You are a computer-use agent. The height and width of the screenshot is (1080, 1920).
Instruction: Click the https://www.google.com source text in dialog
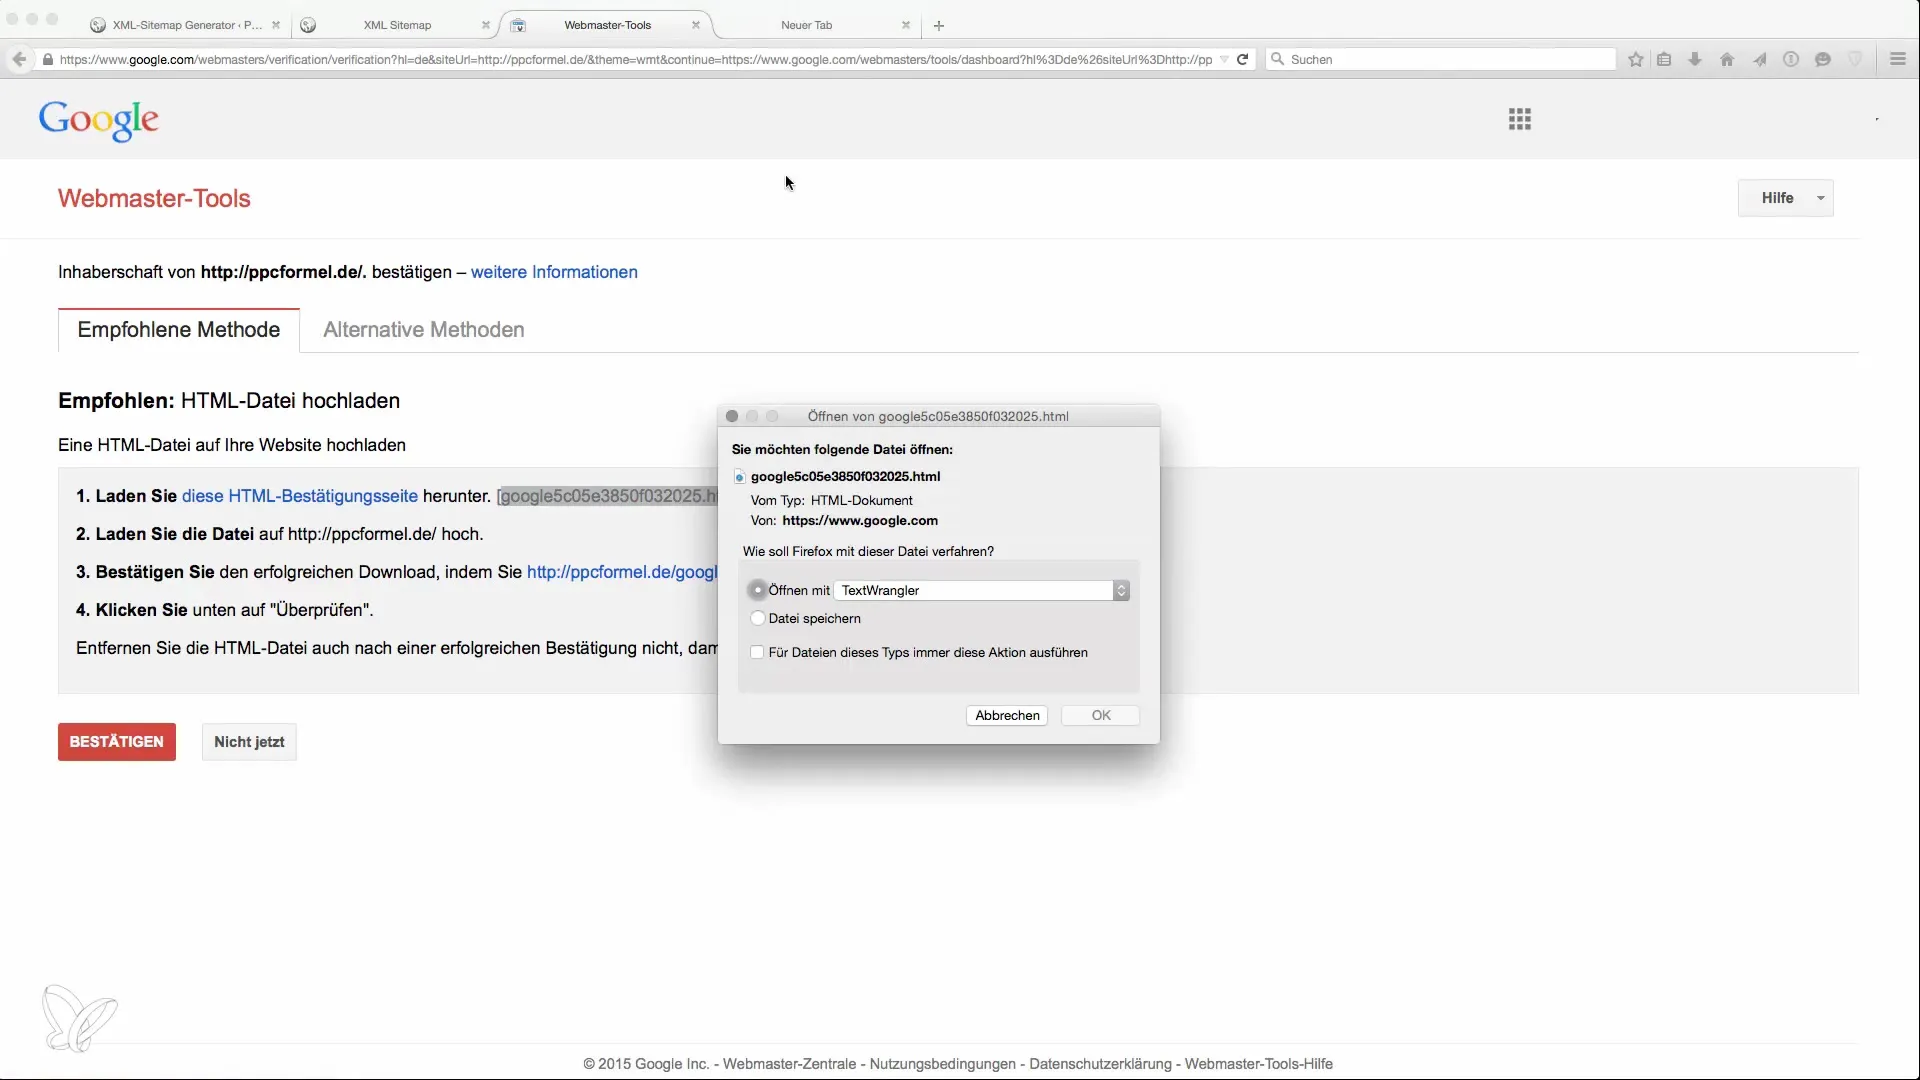click(860, 520)
